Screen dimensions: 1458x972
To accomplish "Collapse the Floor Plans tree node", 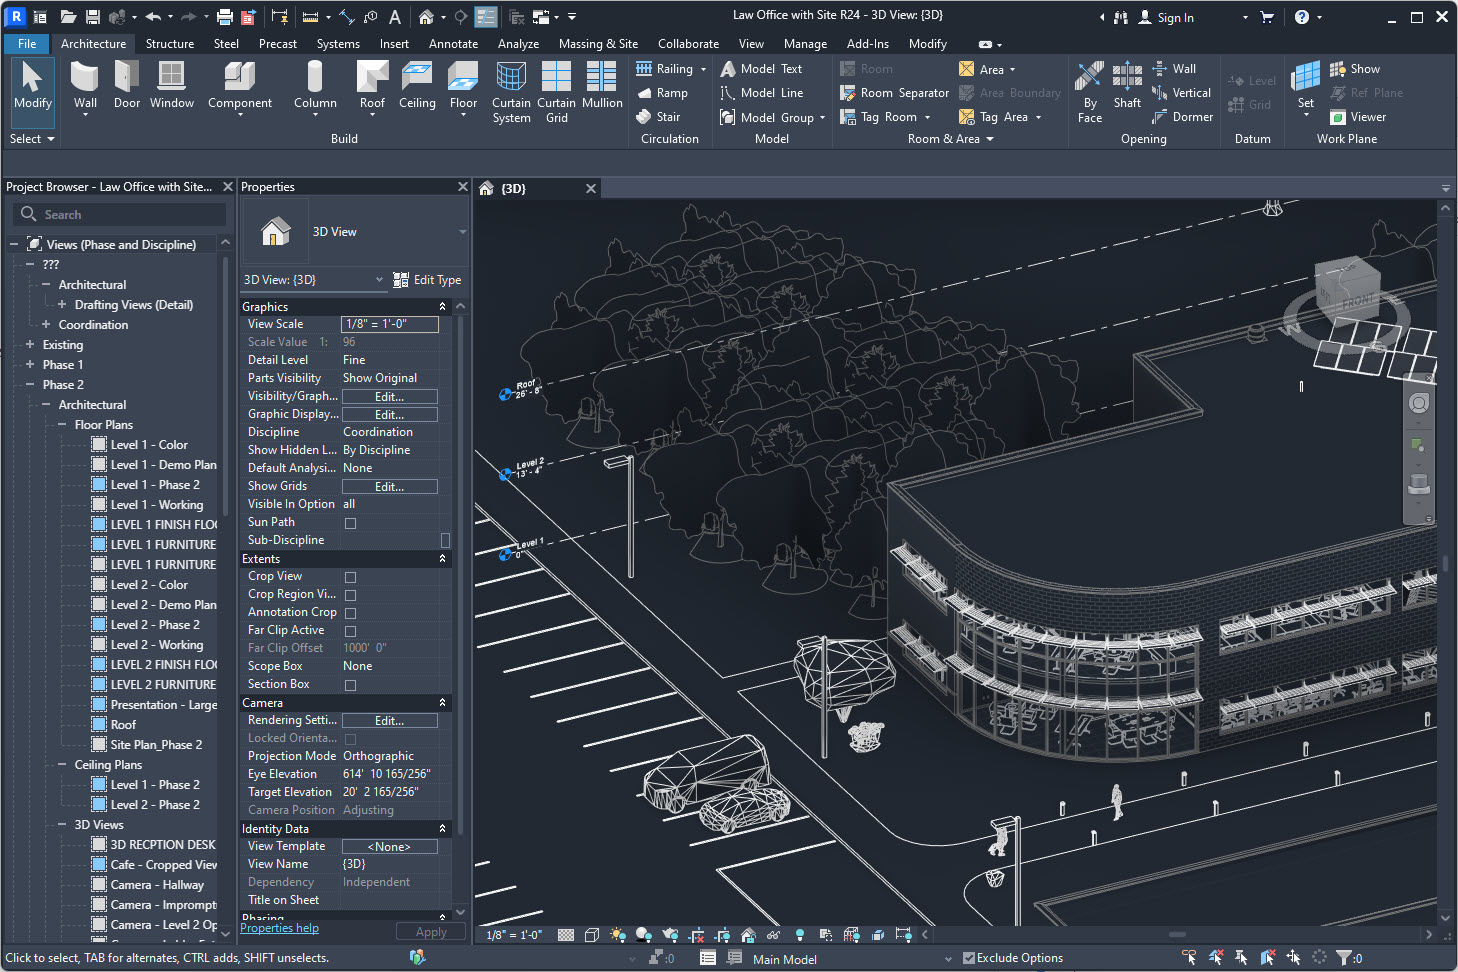I will click(x=62, y=425).
